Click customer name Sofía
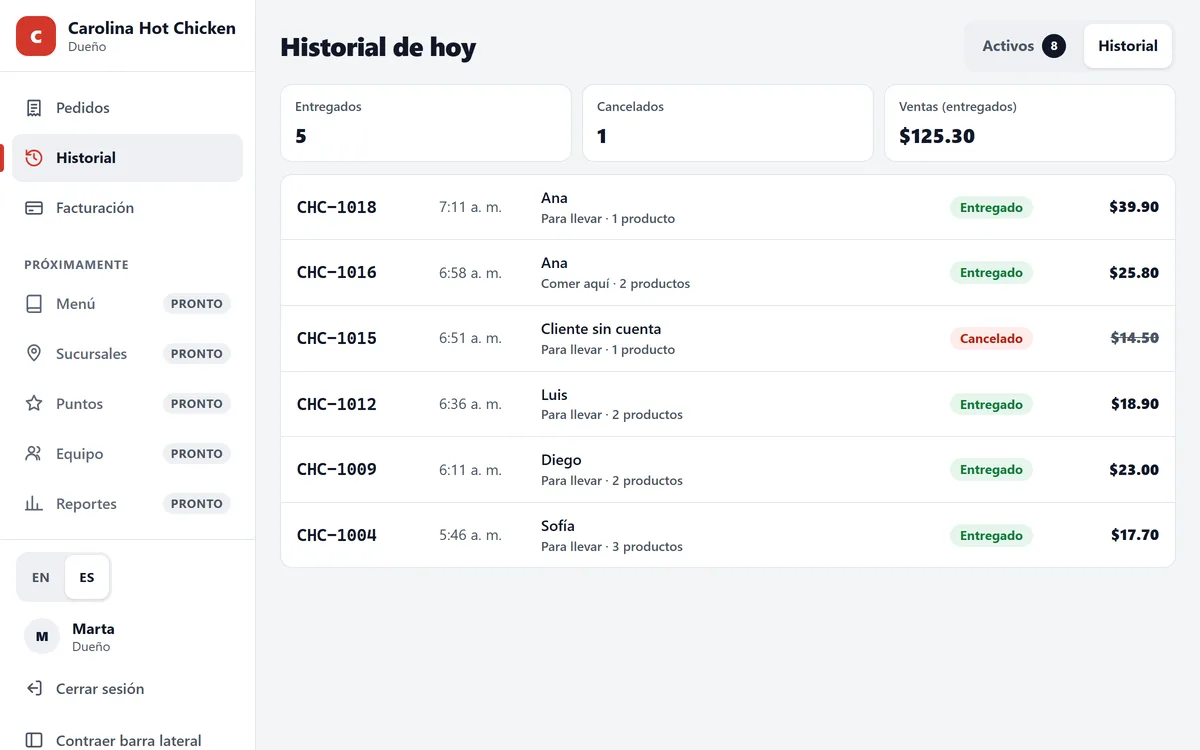 [x=558, y=526]
